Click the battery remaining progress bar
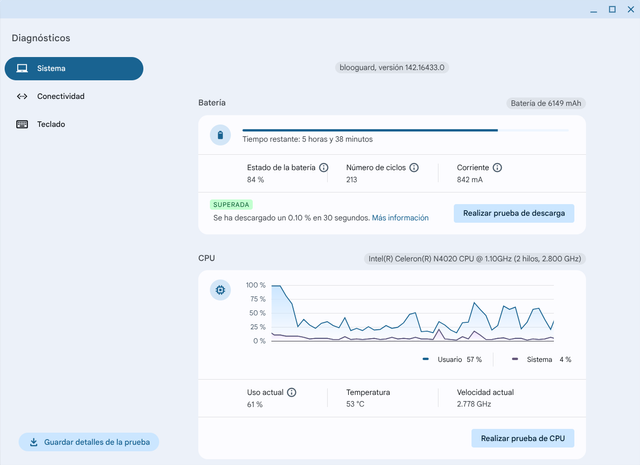The height and width of the screenshot is (465, 640). [x=404, y=130]
